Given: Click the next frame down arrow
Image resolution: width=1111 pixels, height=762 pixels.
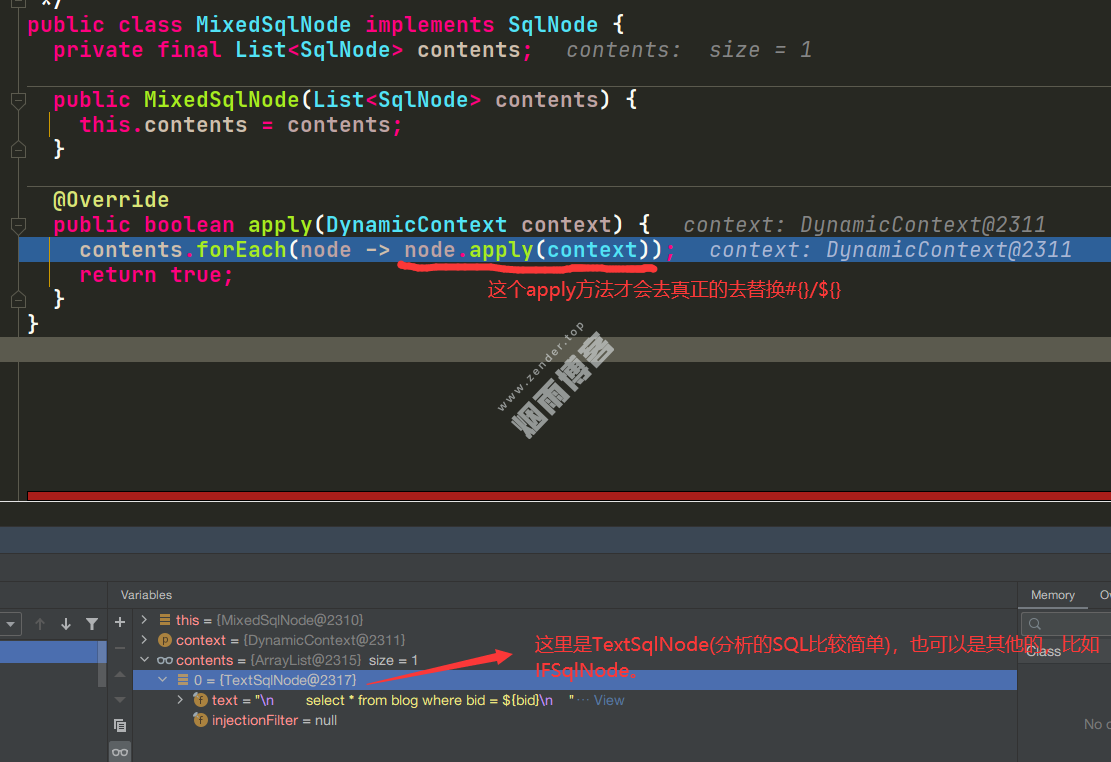Looking at the screenshot, I should 66,624.
